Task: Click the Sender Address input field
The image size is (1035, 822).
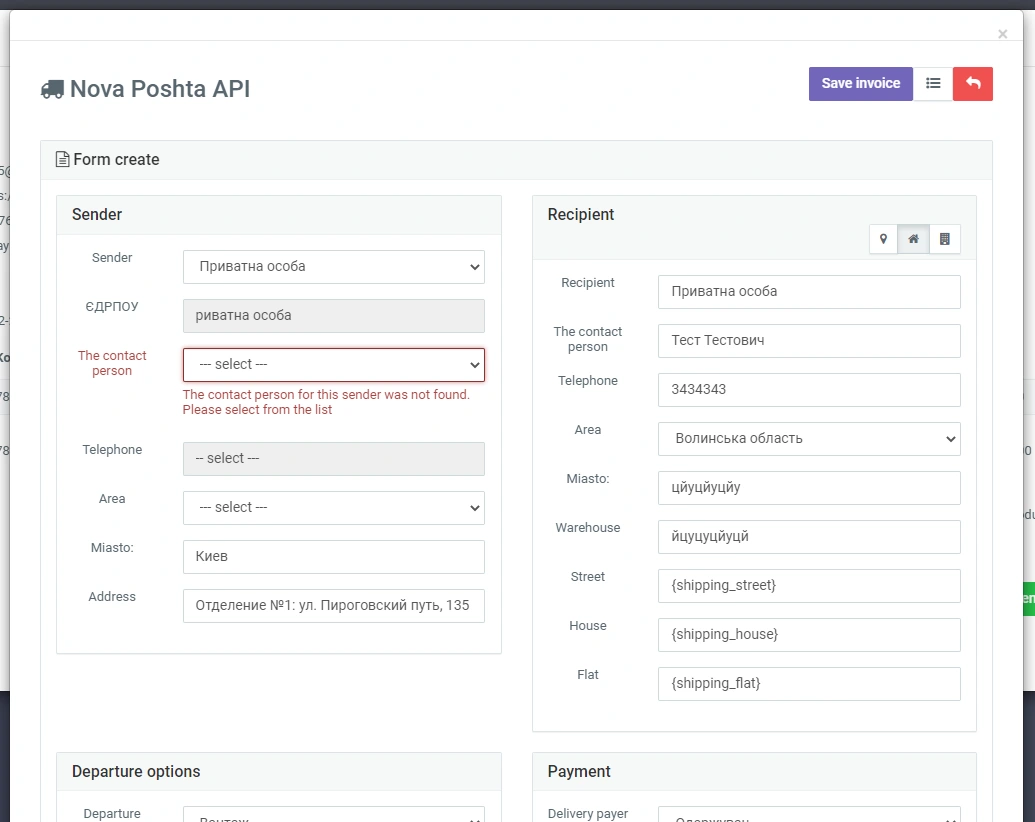Action: [333, 606]
